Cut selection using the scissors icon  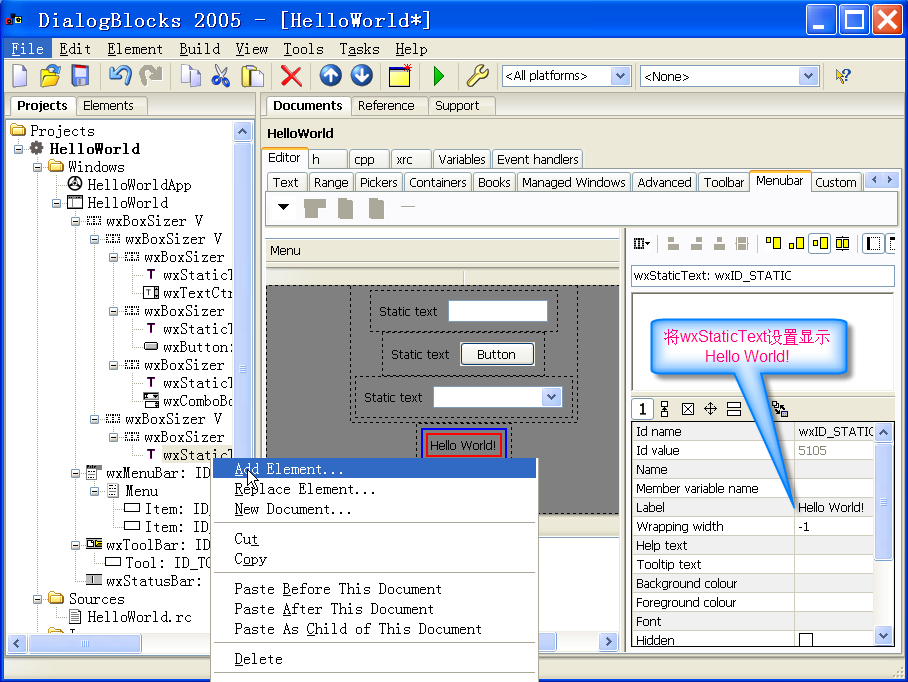pos(220,76)
